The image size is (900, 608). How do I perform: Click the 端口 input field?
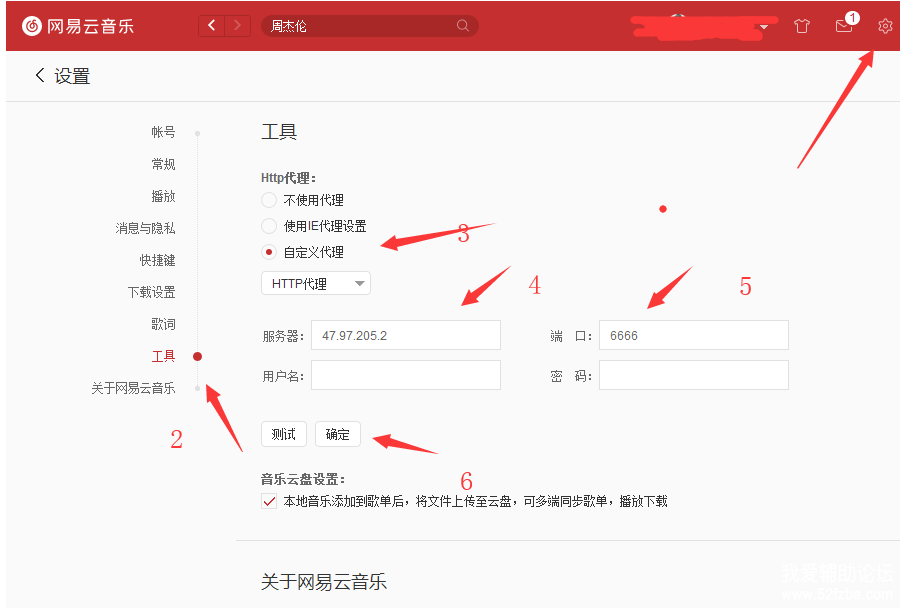point(694,335)
